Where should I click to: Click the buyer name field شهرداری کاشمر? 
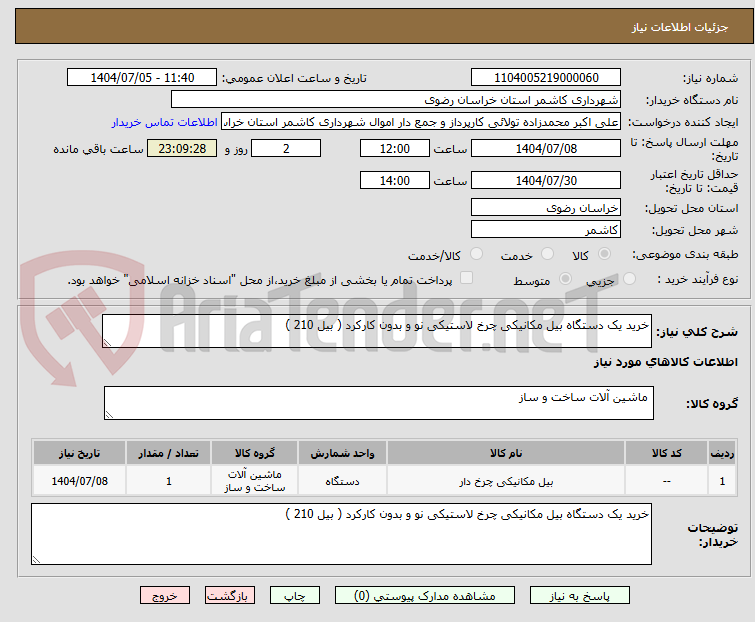point(396,100)
